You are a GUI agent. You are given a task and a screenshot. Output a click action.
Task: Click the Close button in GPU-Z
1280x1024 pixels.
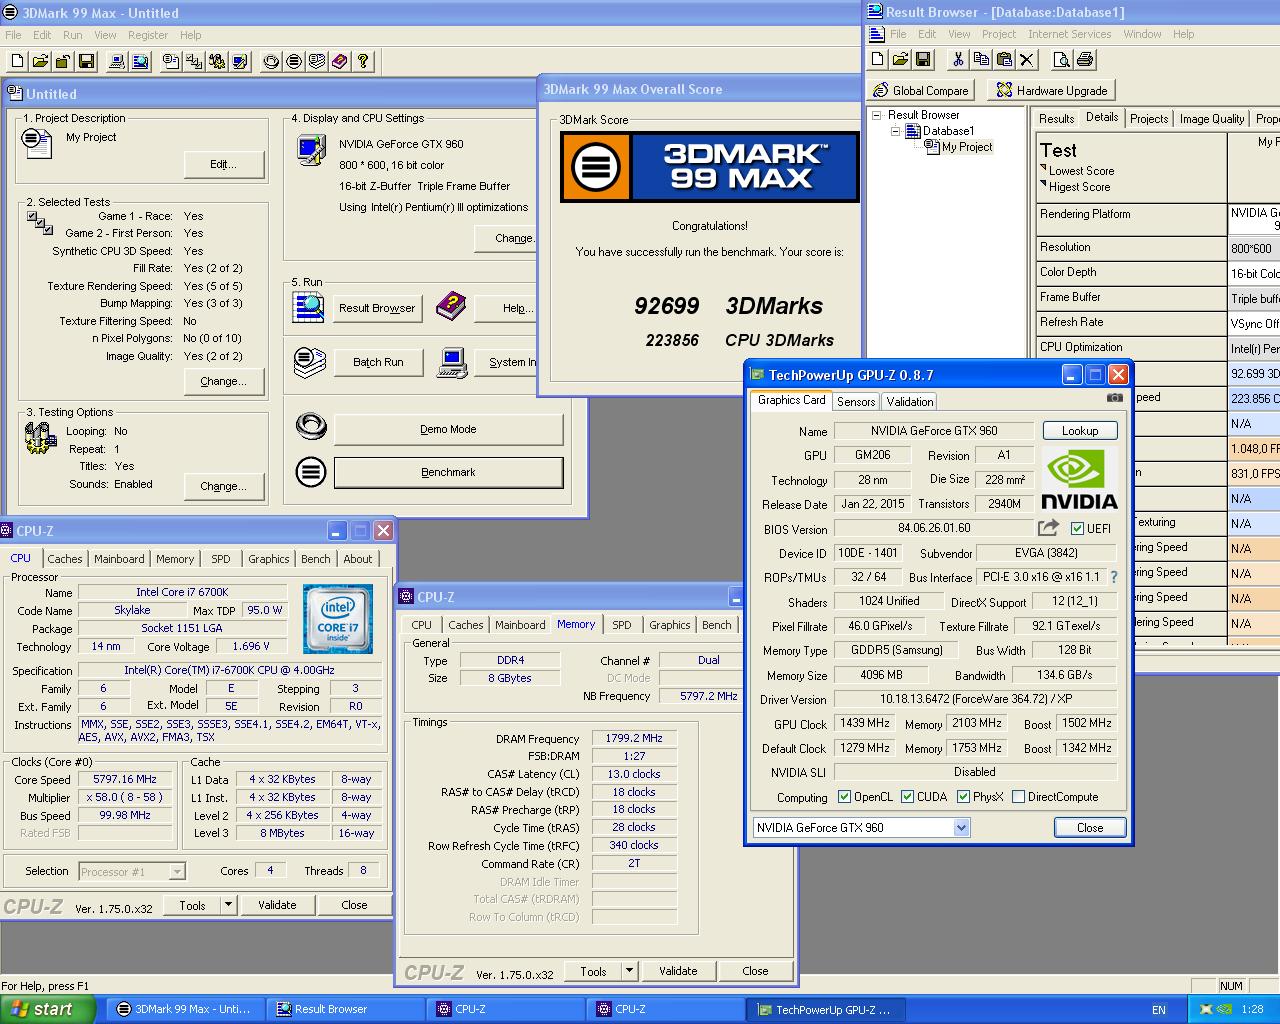point(1090,828)
